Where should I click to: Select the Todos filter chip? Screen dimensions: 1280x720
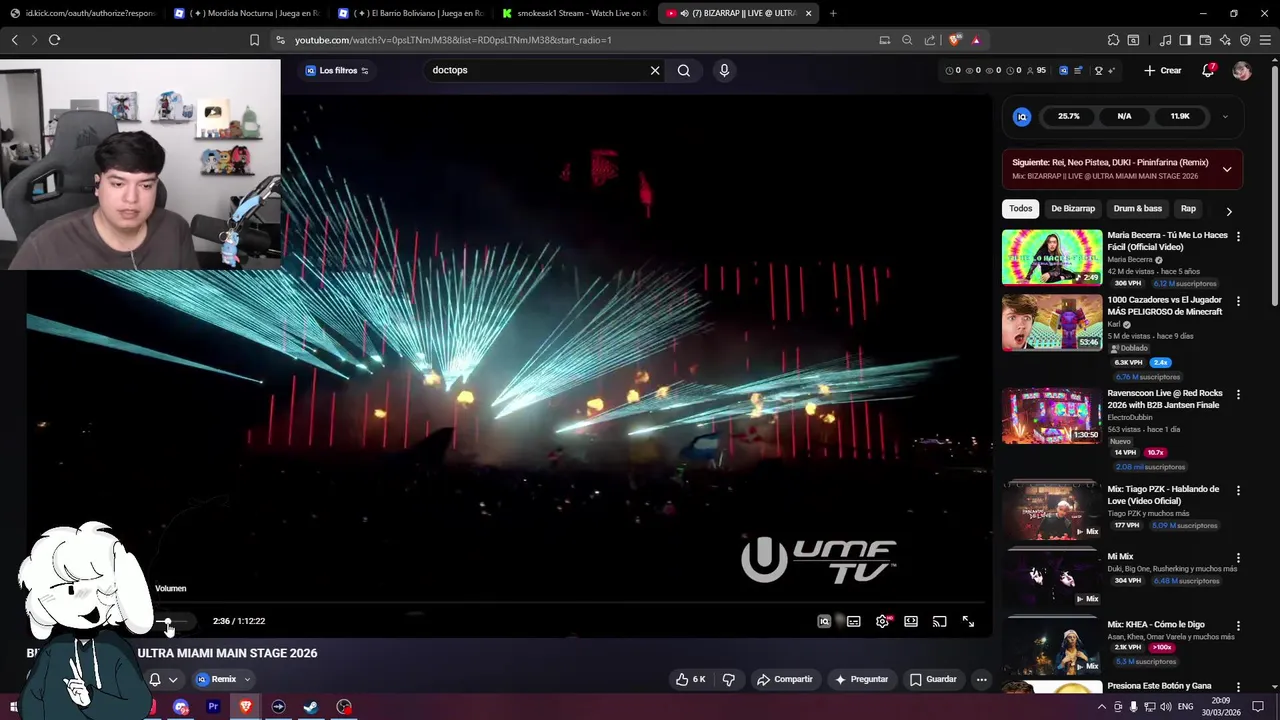pyautogui.click(x=1020, y=208)
